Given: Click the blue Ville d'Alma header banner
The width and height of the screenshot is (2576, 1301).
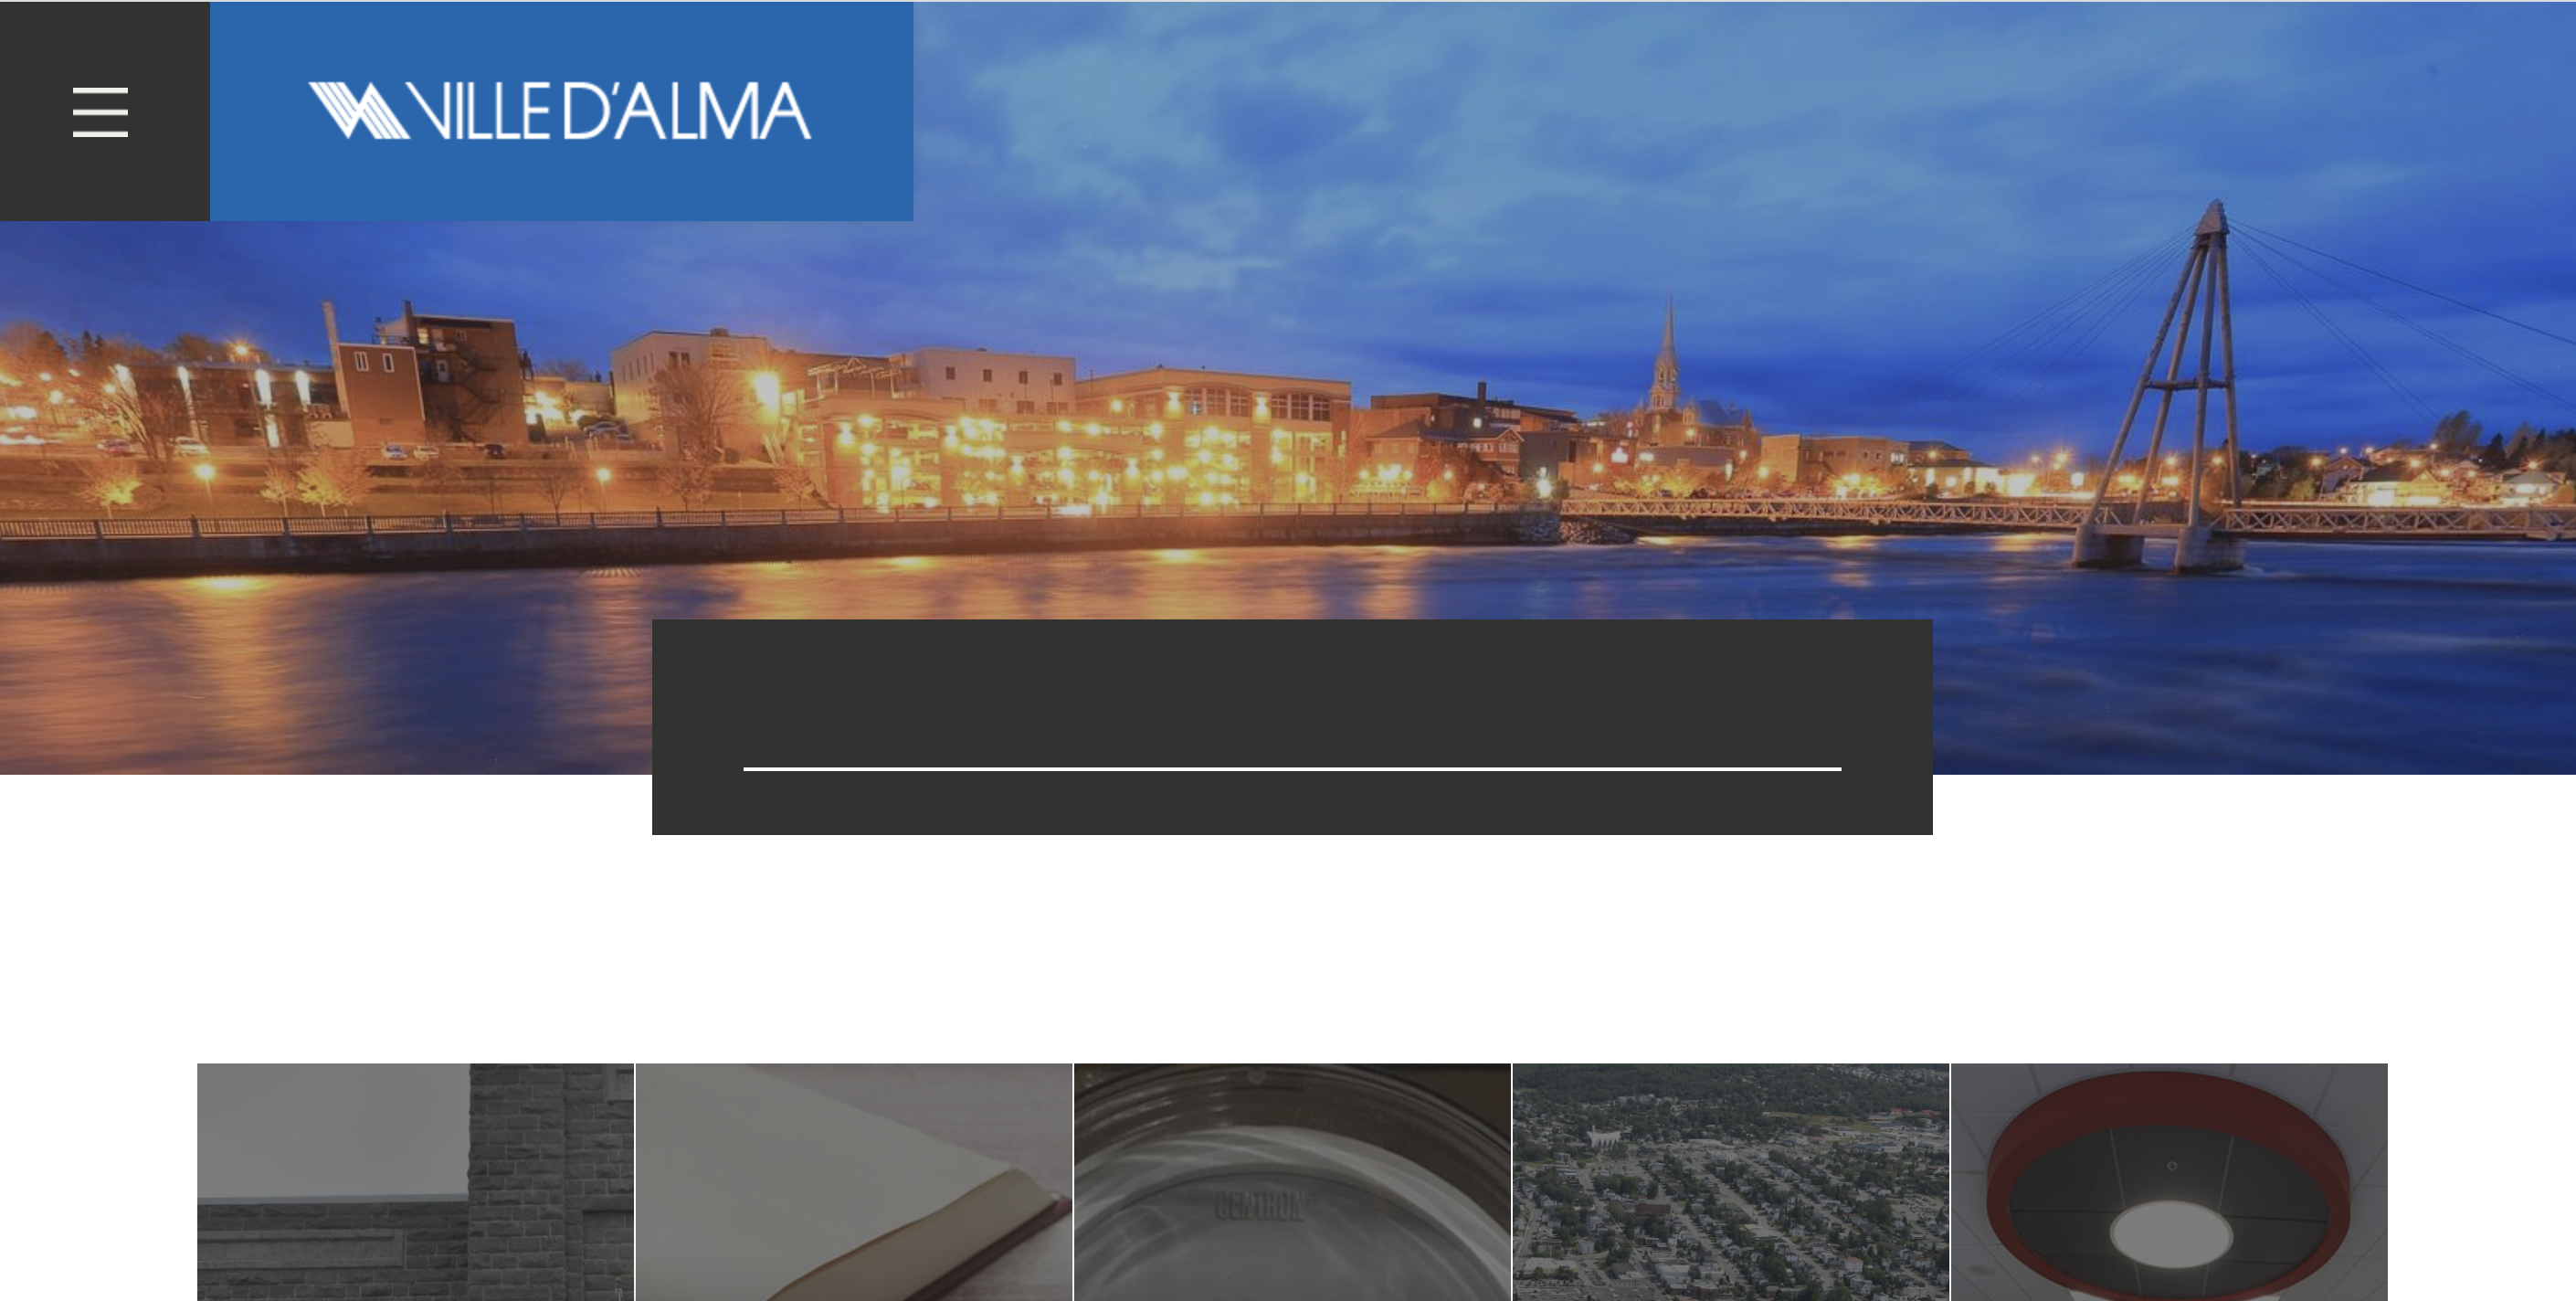Looking at the screenshot, I should pos(561,111).
